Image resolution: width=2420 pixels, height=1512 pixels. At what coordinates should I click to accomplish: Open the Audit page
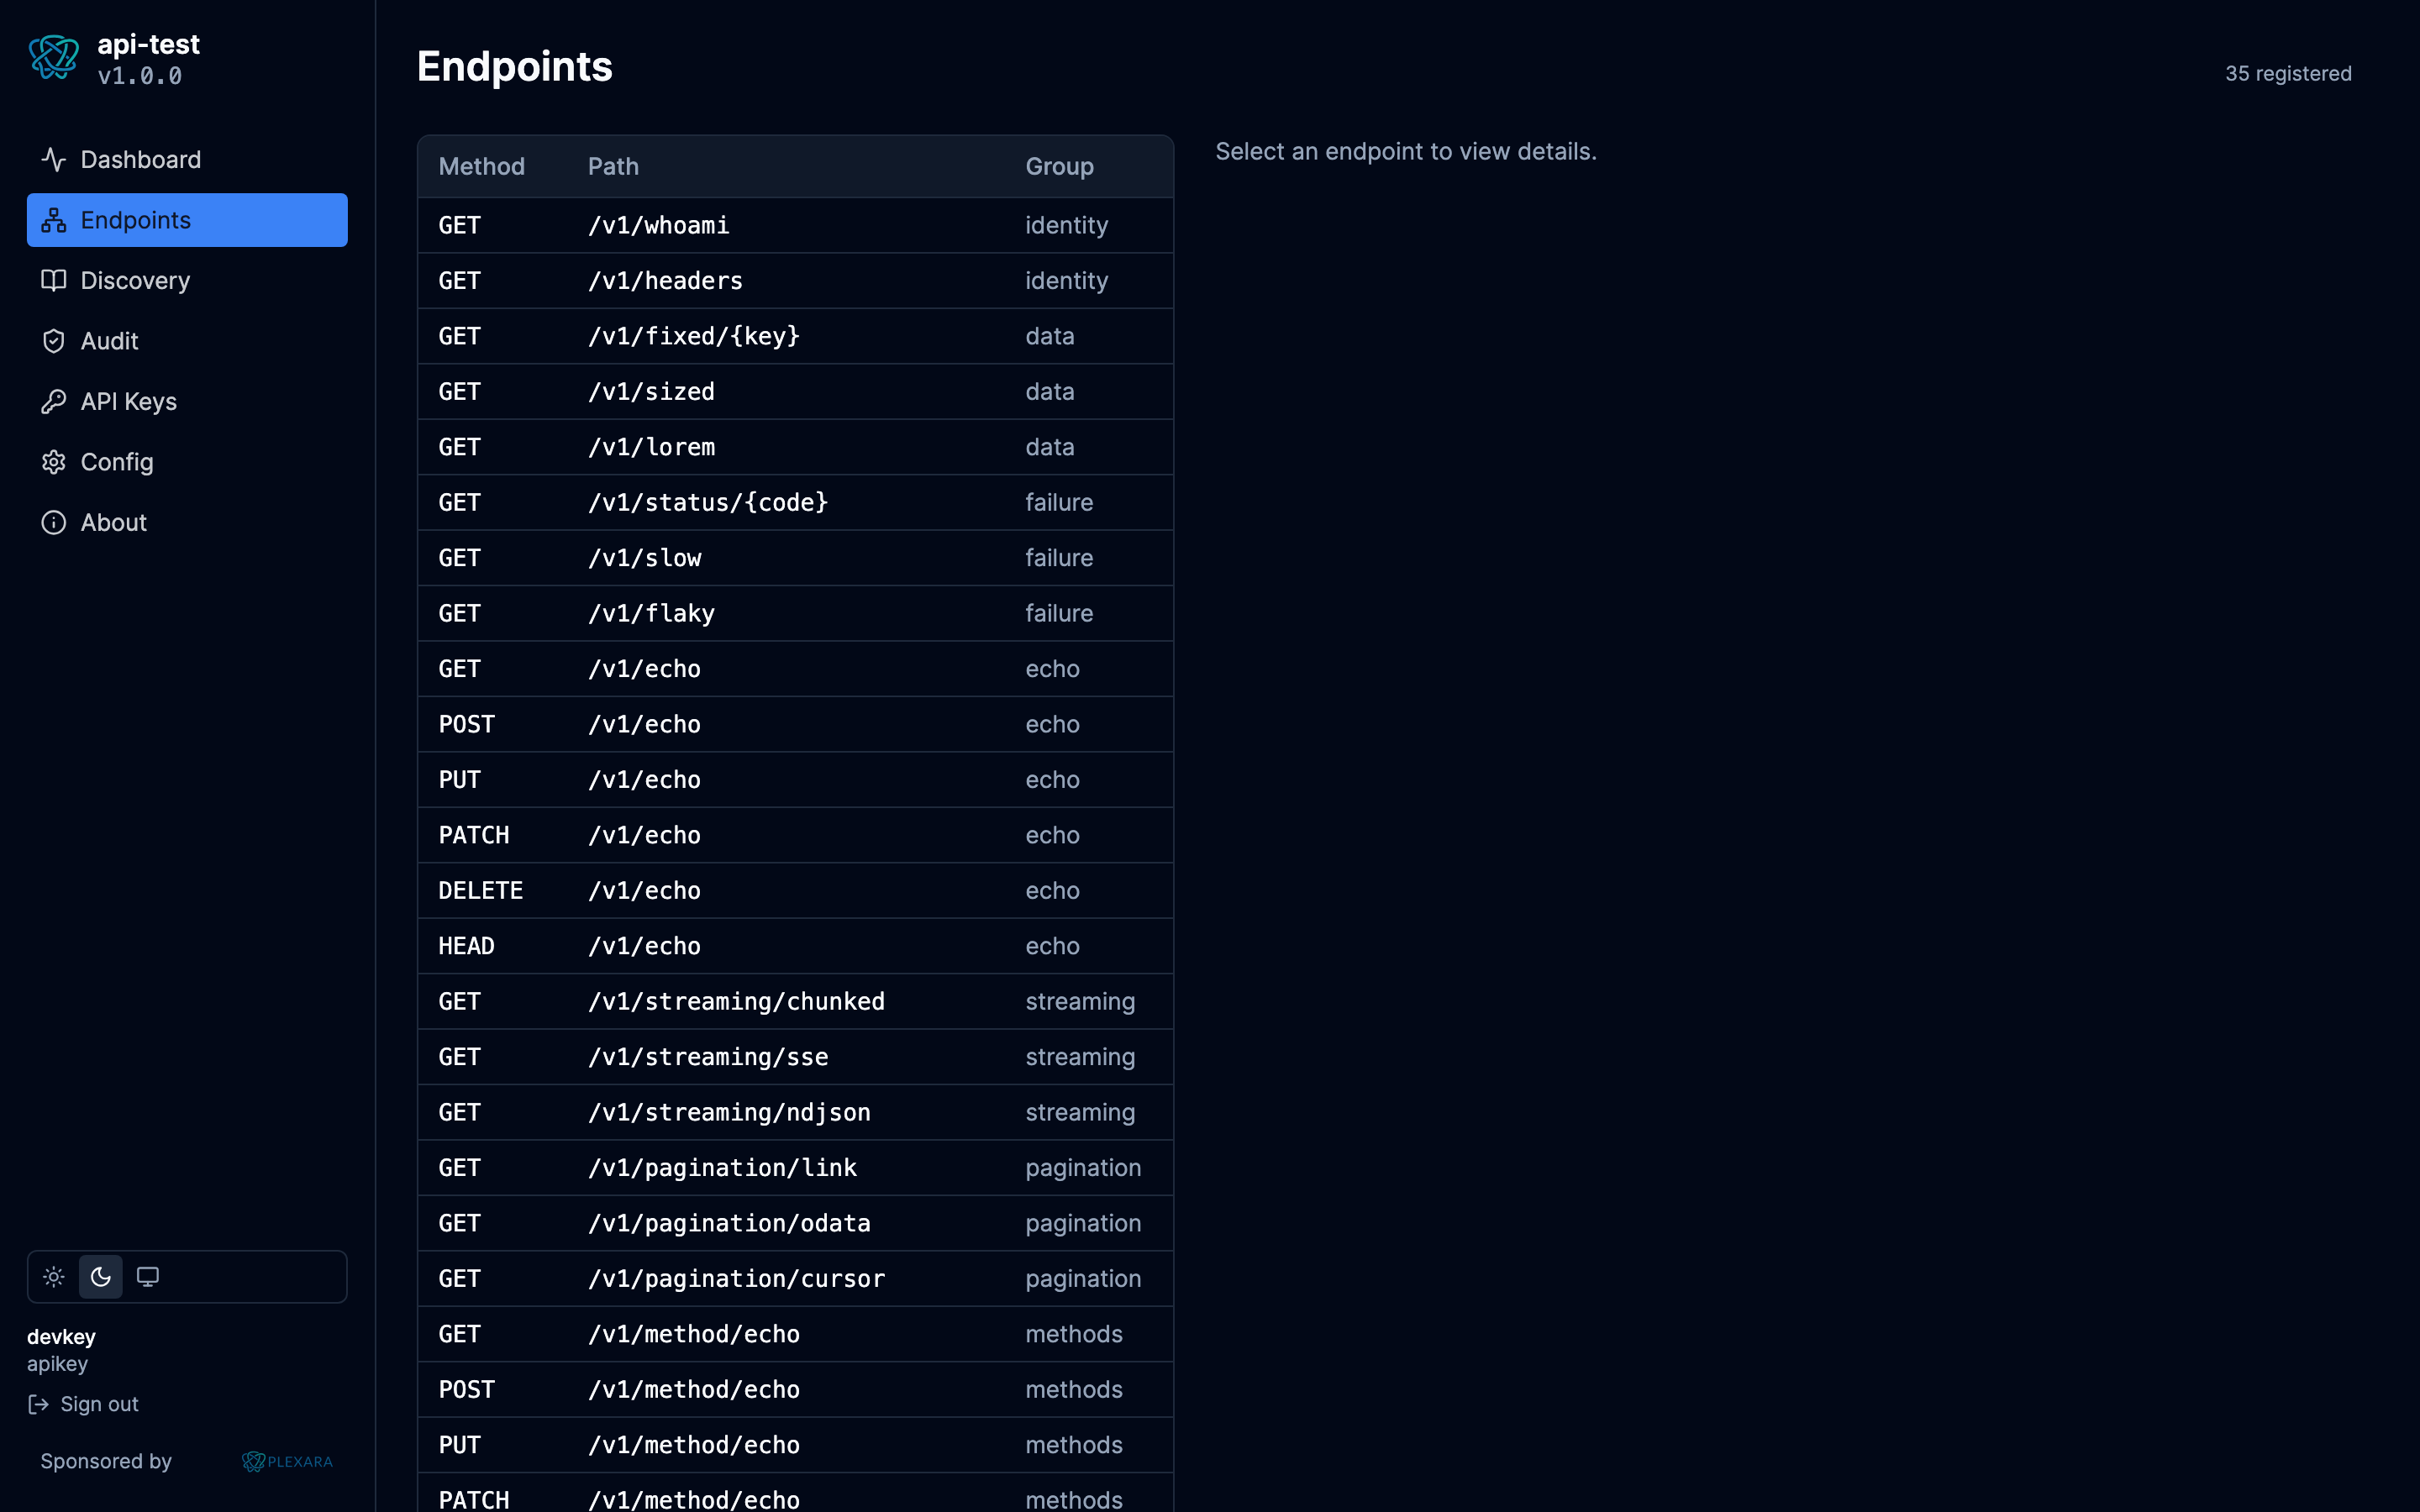tap(187, 341)
